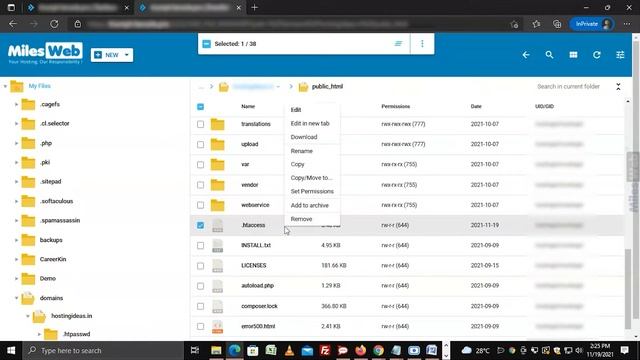
Task: Check the vendor folder checkbox
Action: click(x=200, y=185)
